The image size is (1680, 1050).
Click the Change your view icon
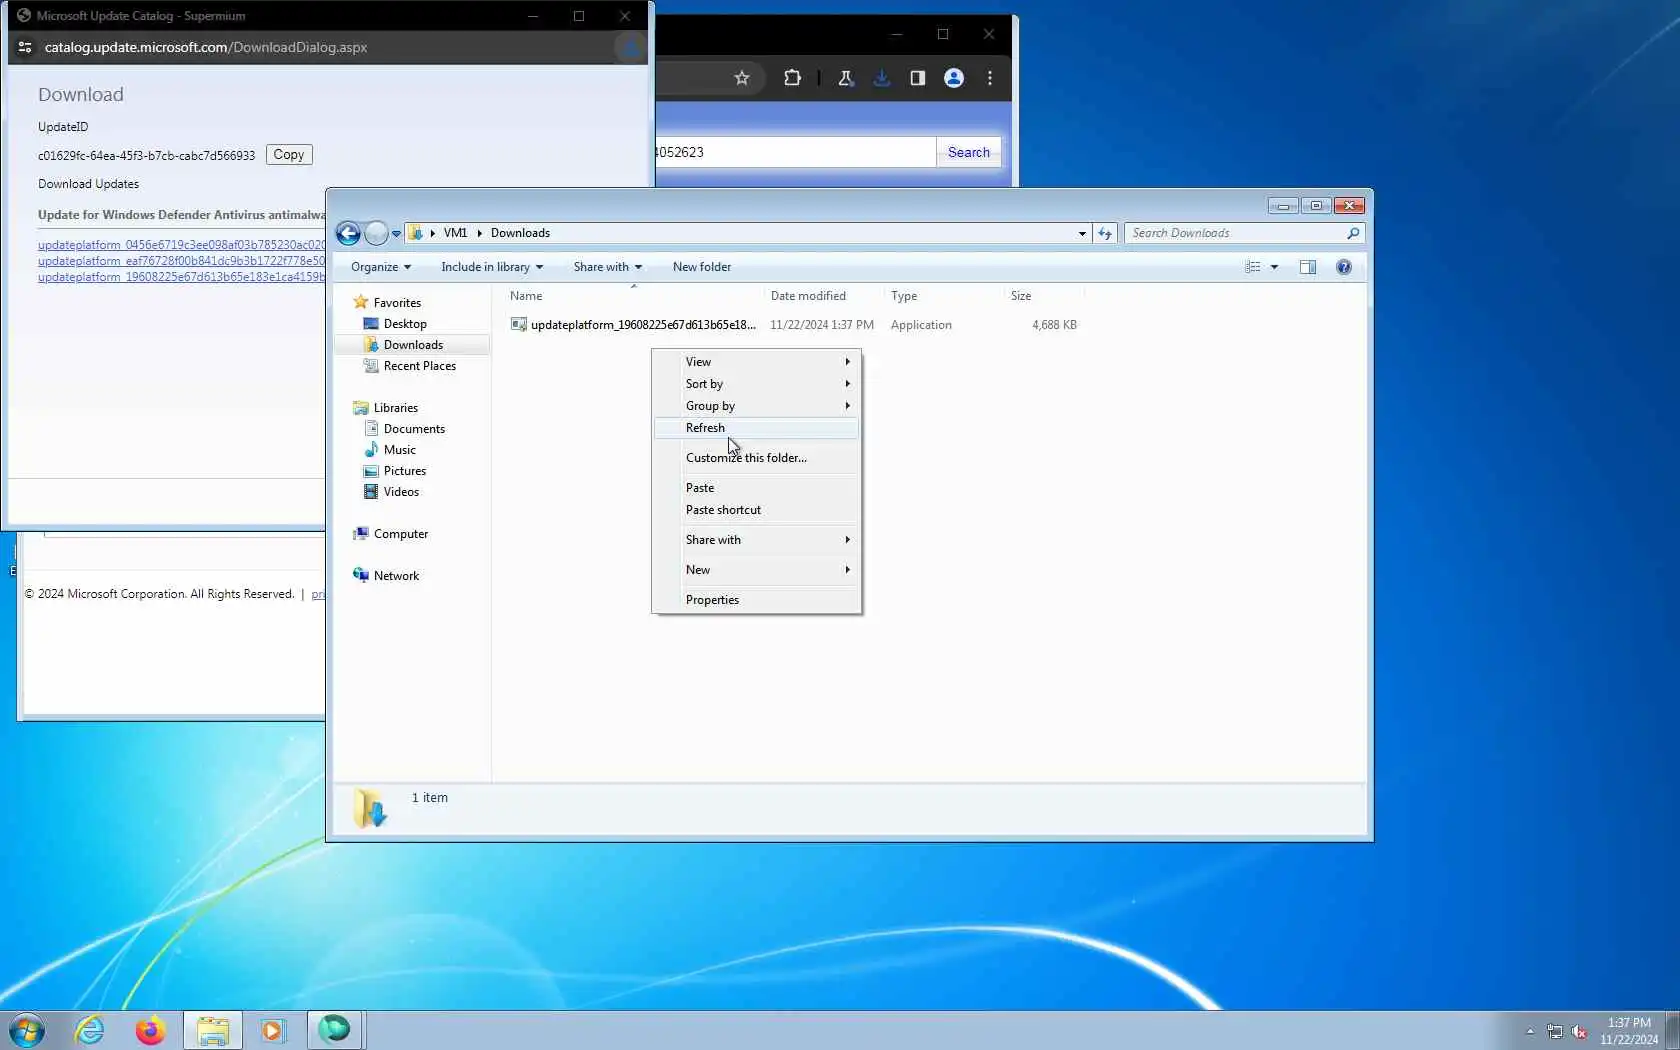1252,267
